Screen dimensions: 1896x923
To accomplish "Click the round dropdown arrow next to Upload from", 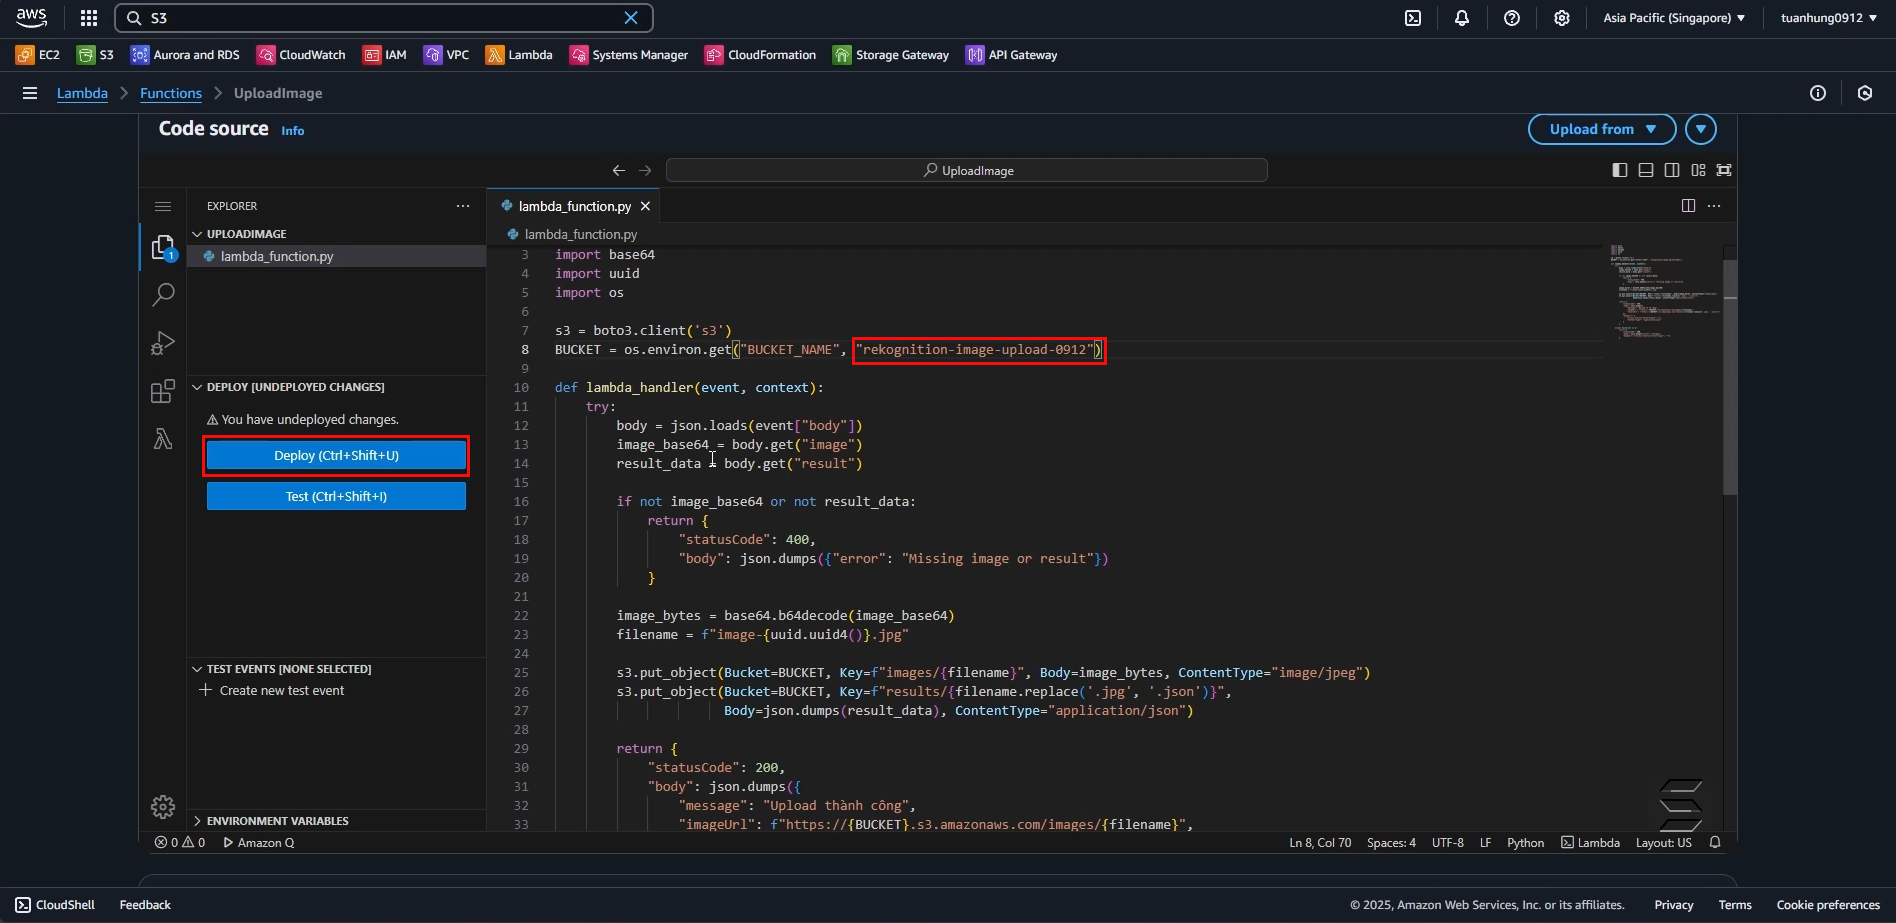I will point(1701,129).
